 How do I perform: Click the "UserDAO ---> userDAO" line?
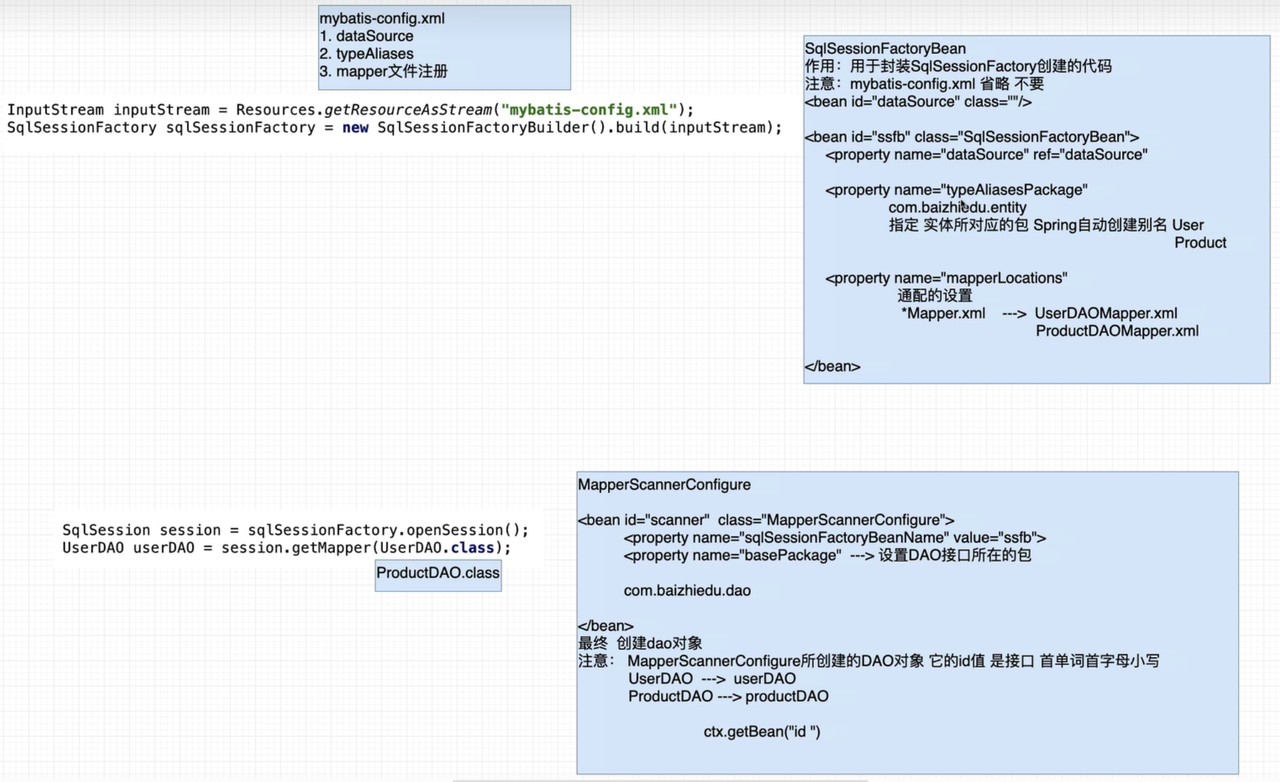click(712, 679)
